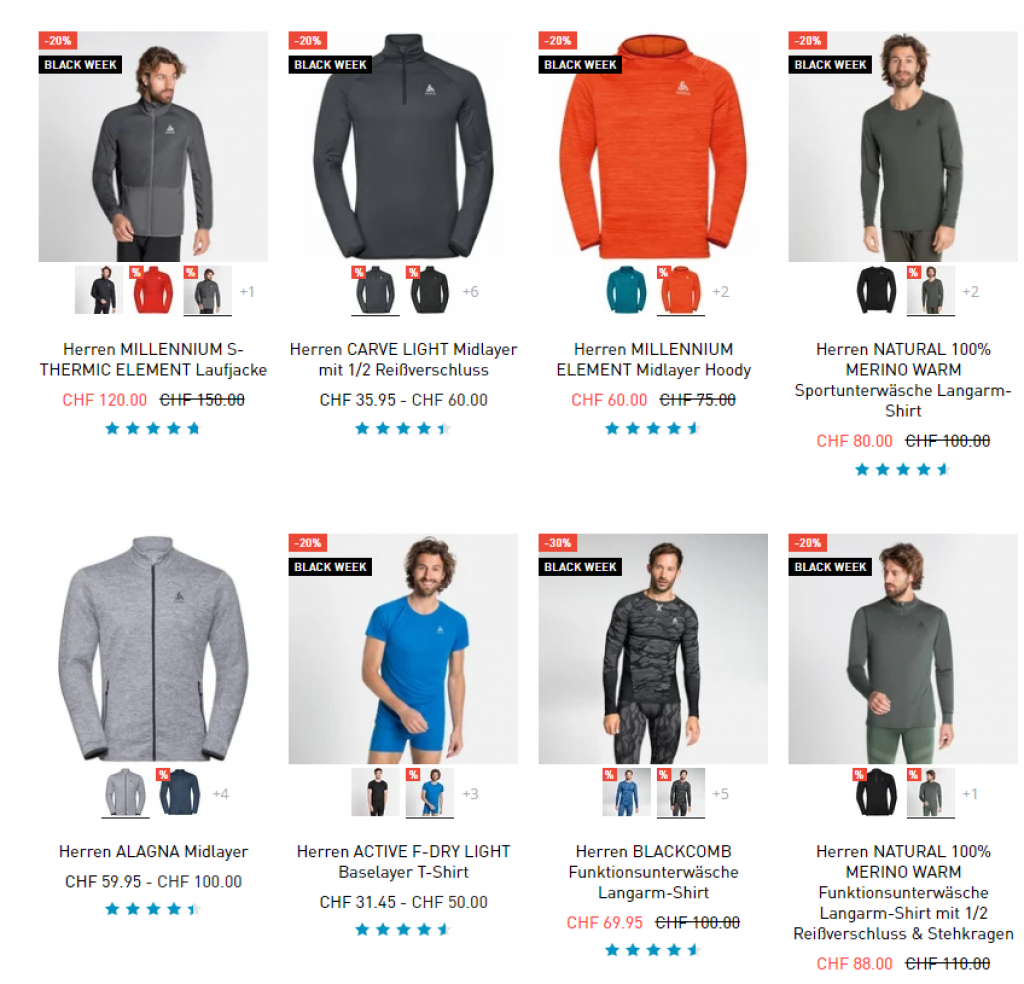
Task: Click star rating under BLACKCOMB Langarm-Shirt
Action: (653, 950)
